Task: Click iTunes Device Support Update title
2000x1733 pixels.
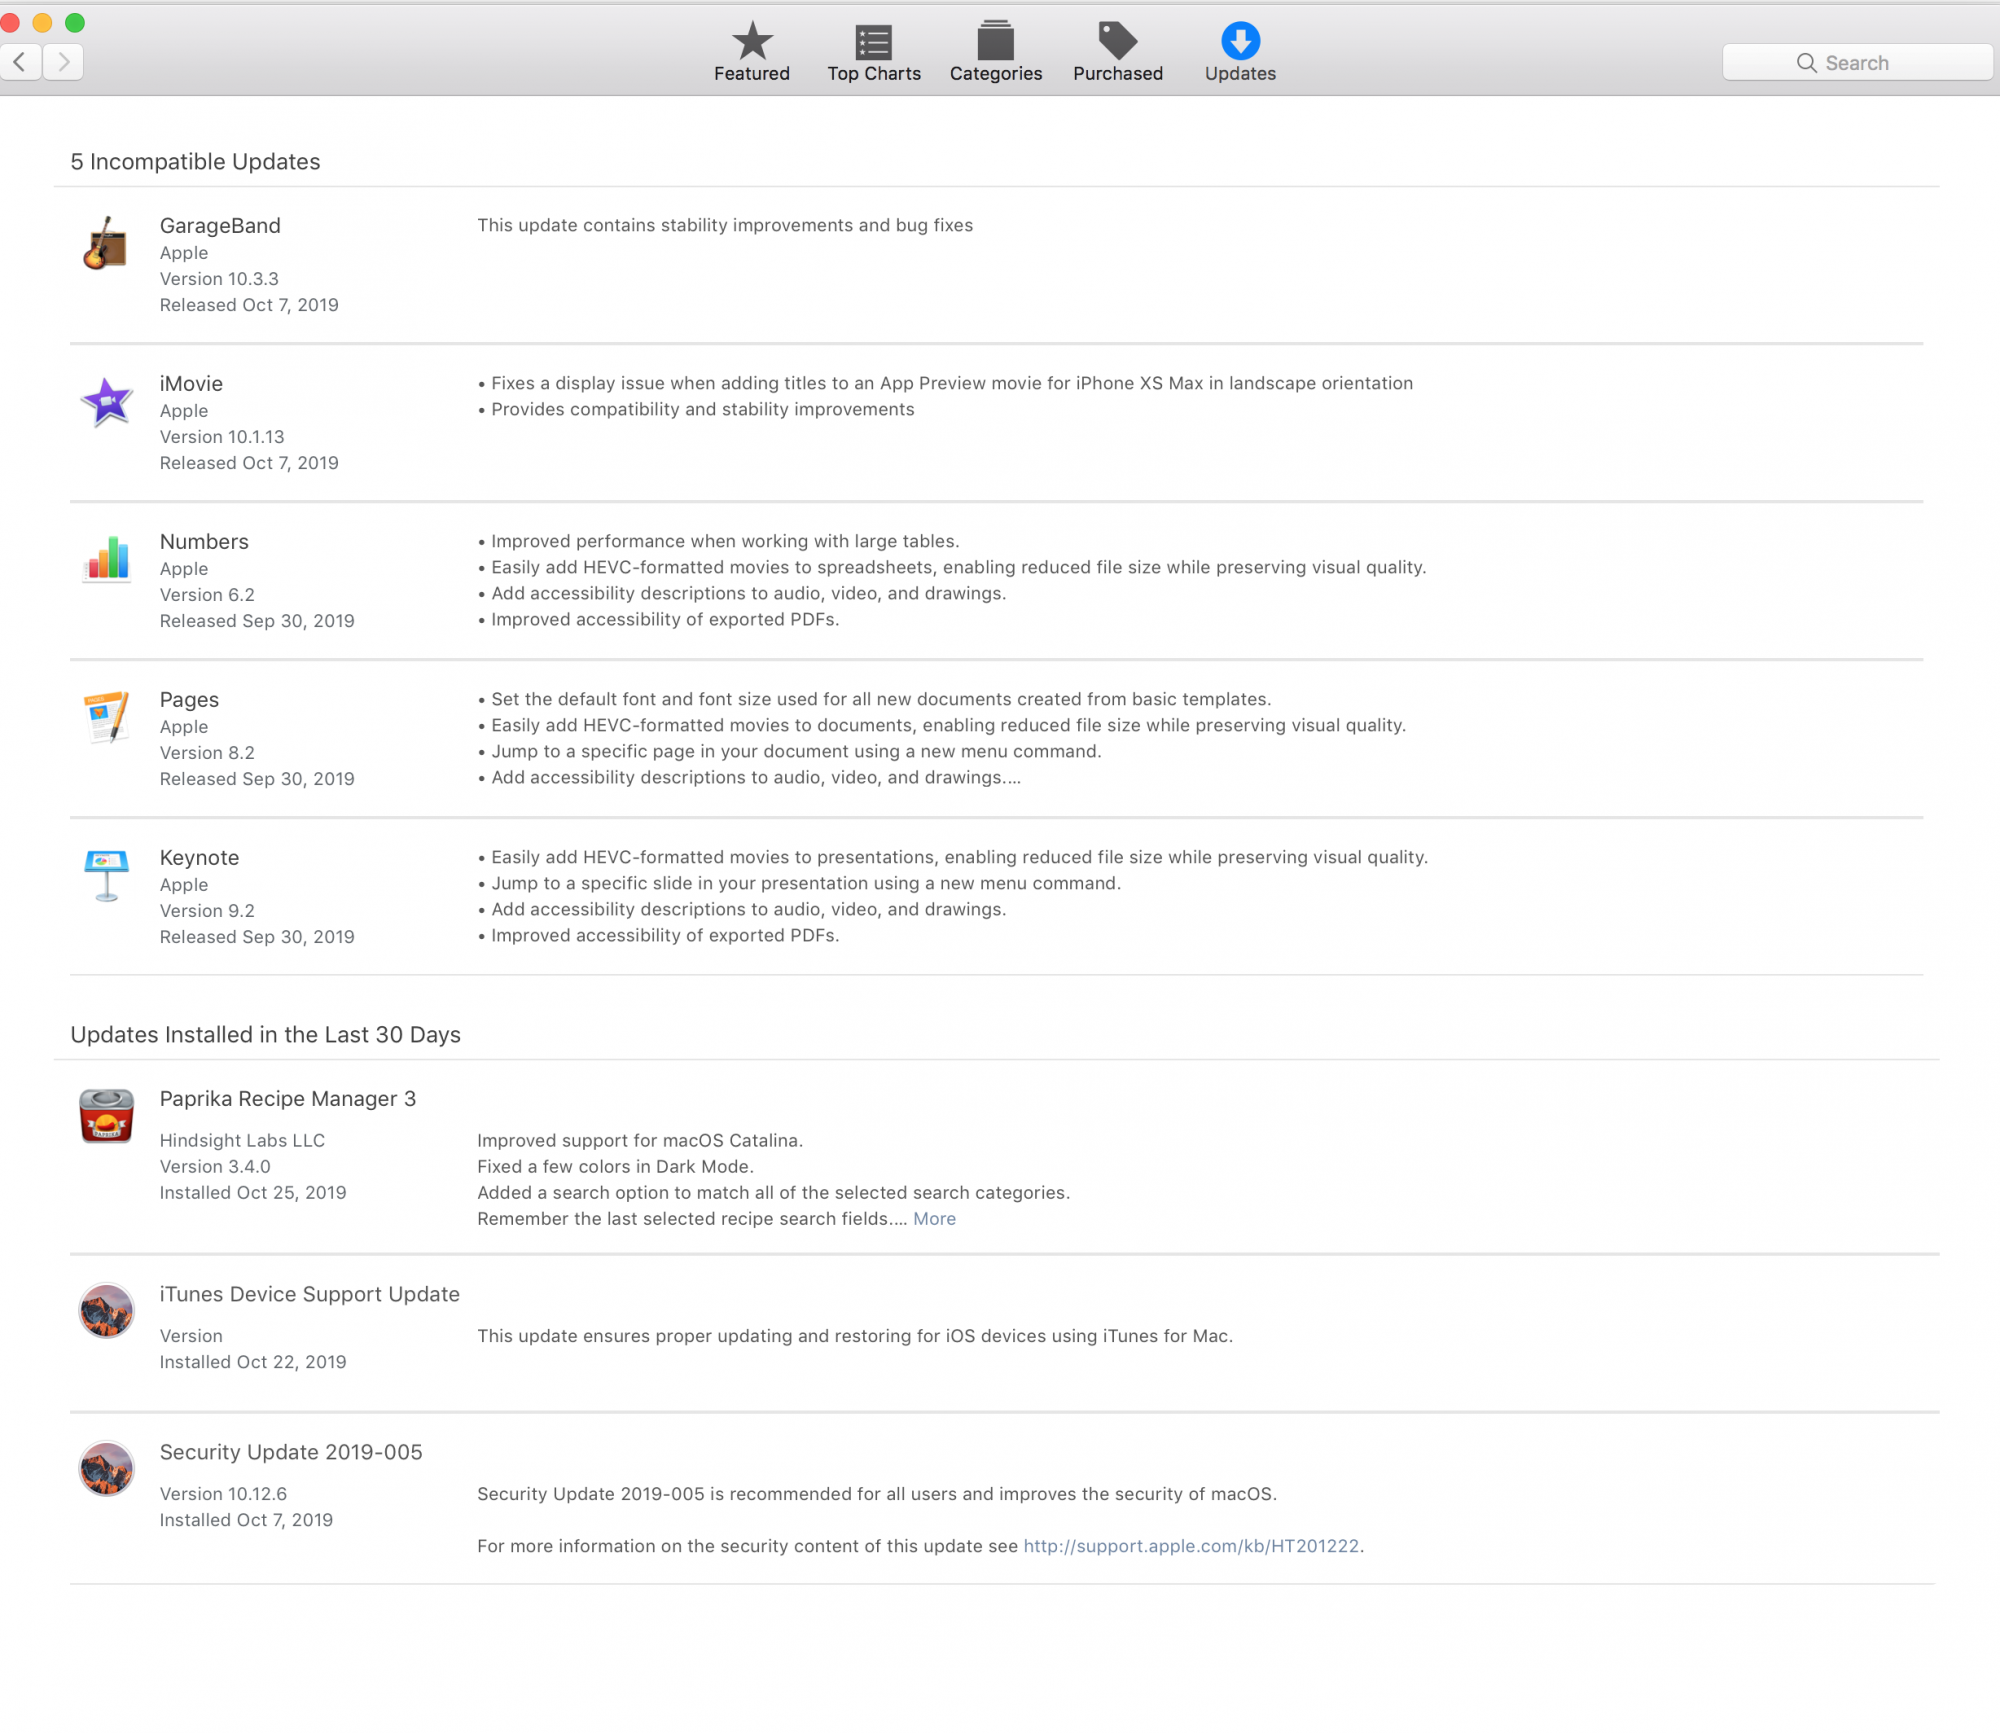Action: pyautogui.click(x=310, y=1294)
